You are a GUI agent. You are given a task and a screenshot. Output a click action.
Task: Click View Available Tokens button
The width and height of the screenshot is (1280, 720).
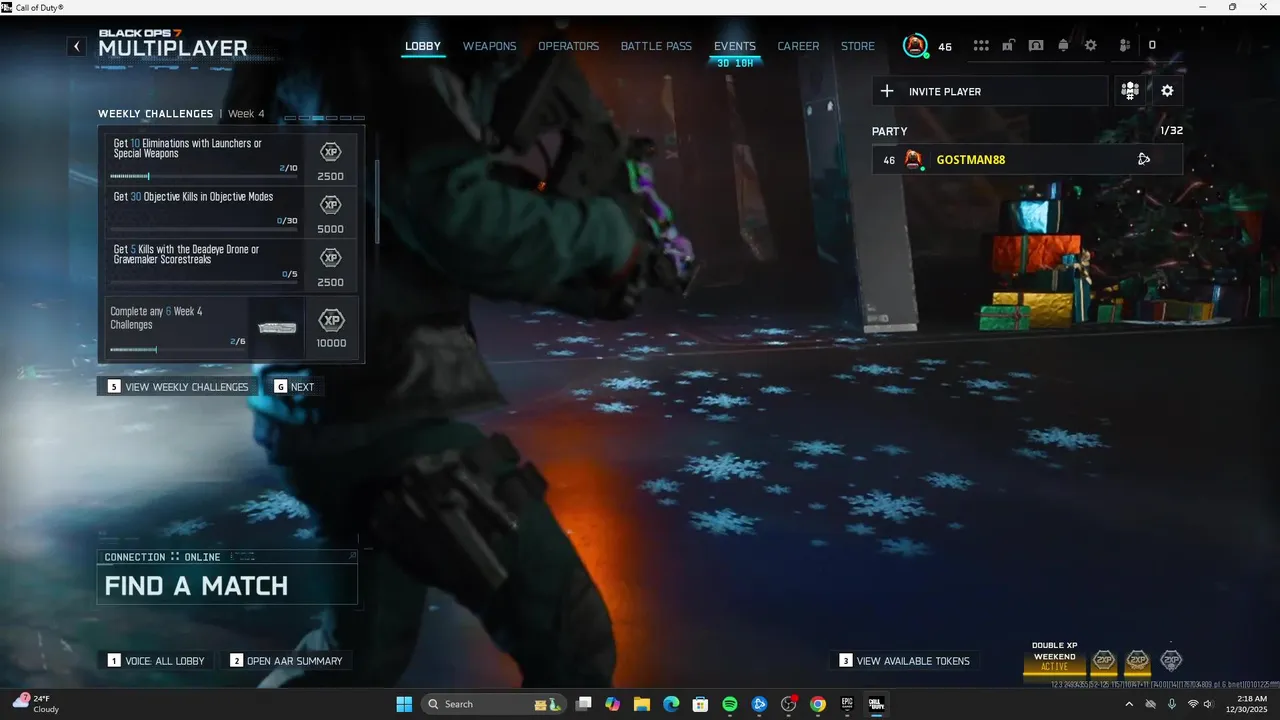click(905, 661)
